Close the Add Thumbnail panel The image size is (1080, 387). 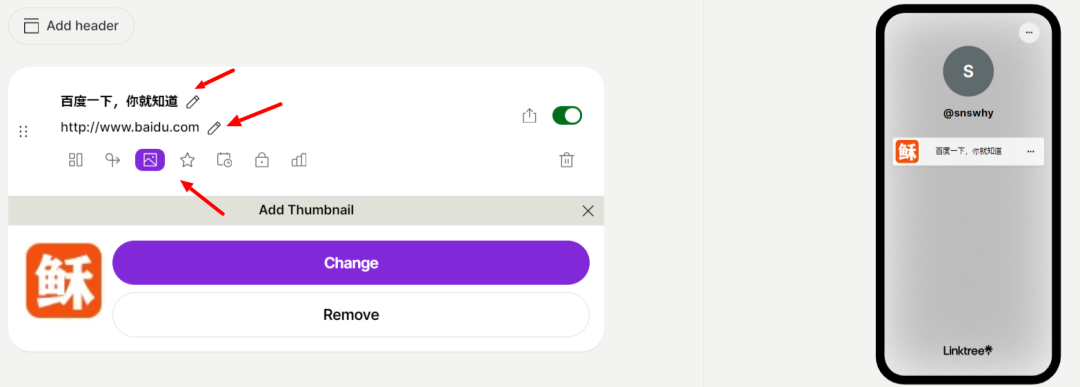[588, 211]
